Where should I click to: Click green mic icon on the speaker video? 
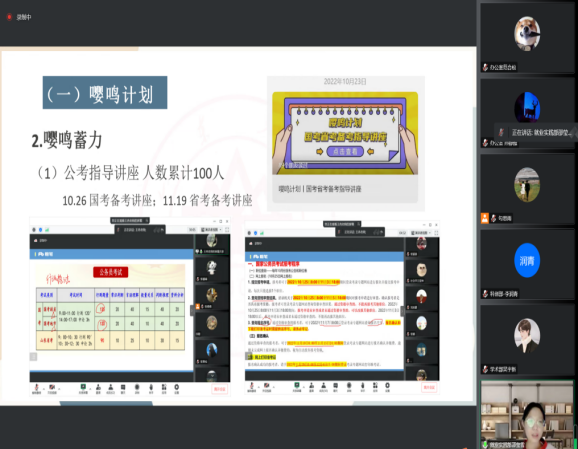tap(485, 445)
